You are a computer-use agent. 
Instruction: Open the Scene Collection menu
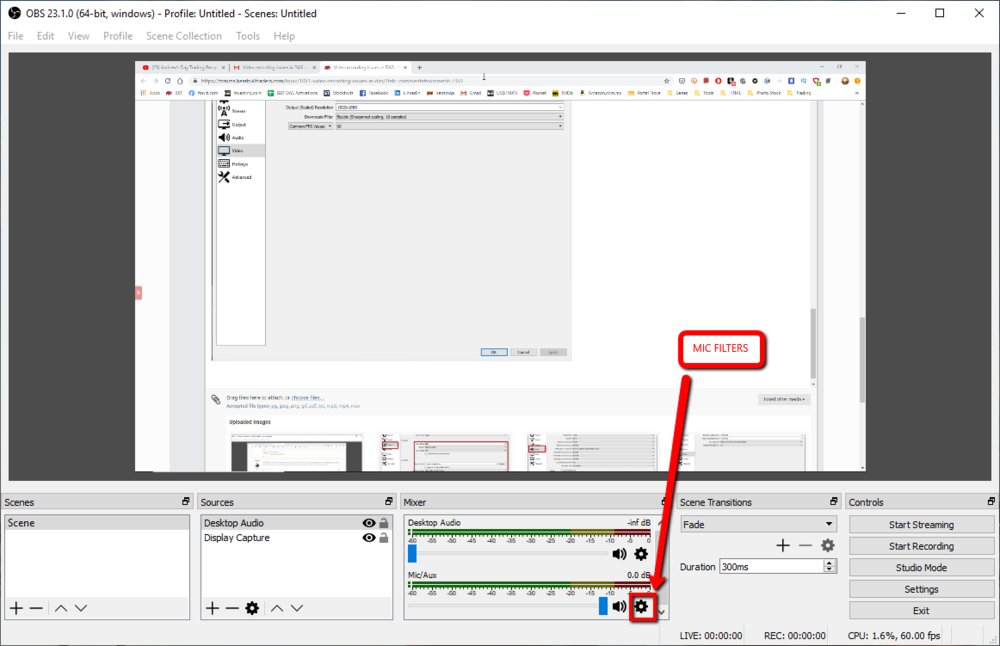(184, 36)
